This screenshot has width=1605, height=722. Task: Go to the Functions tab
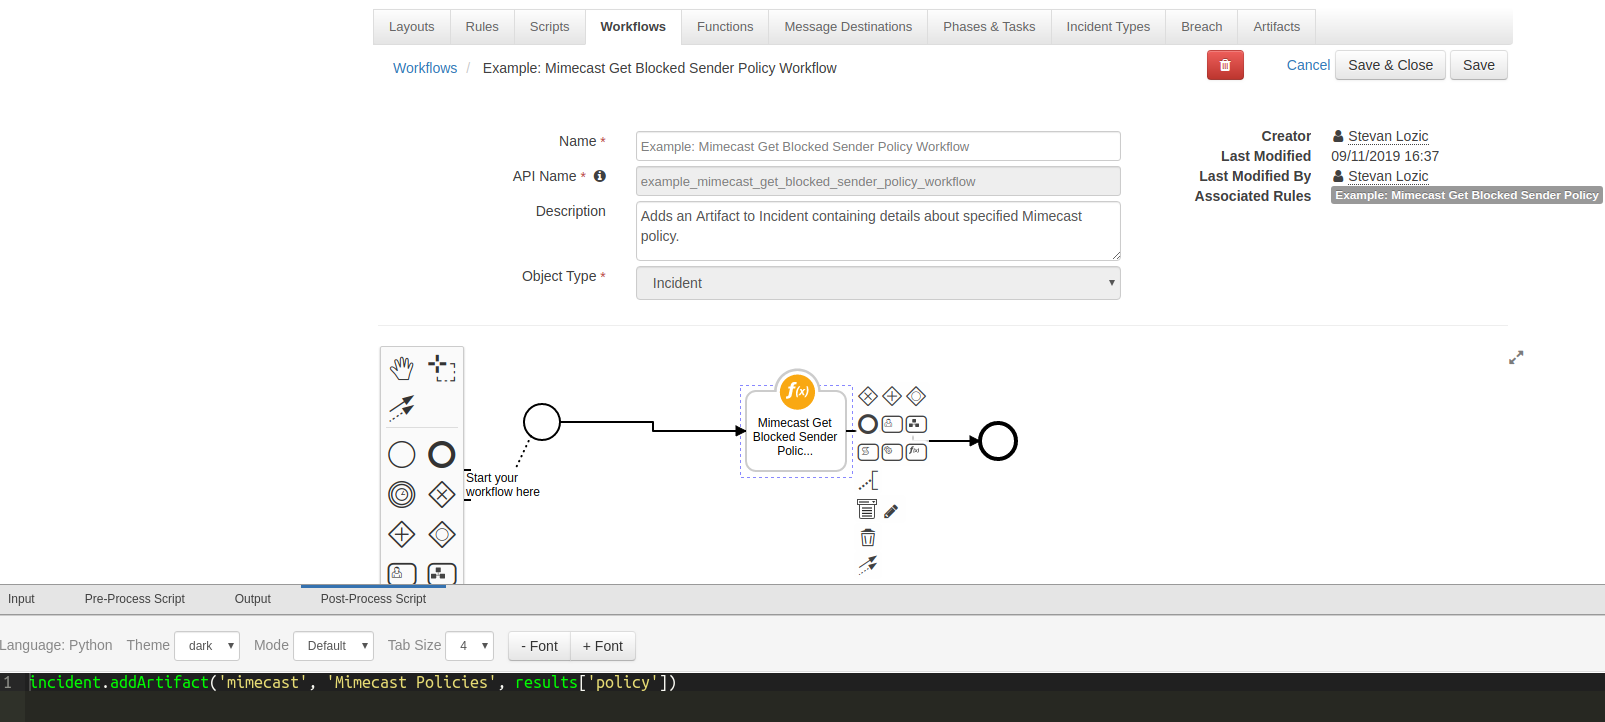725,27
